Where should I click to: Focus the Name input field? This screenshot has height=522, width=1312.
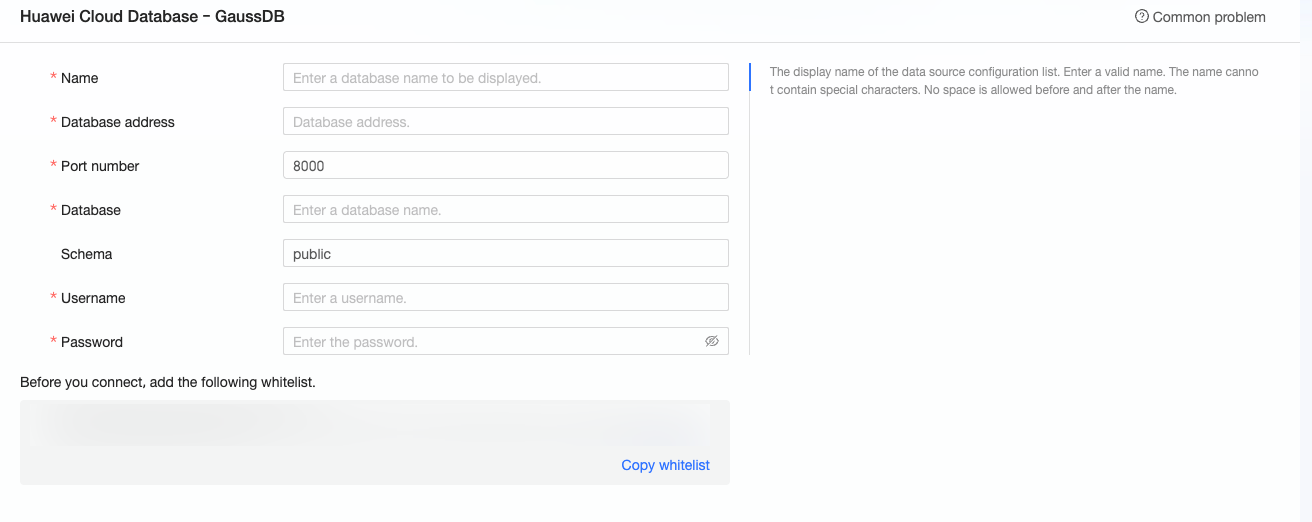(505, 78)
